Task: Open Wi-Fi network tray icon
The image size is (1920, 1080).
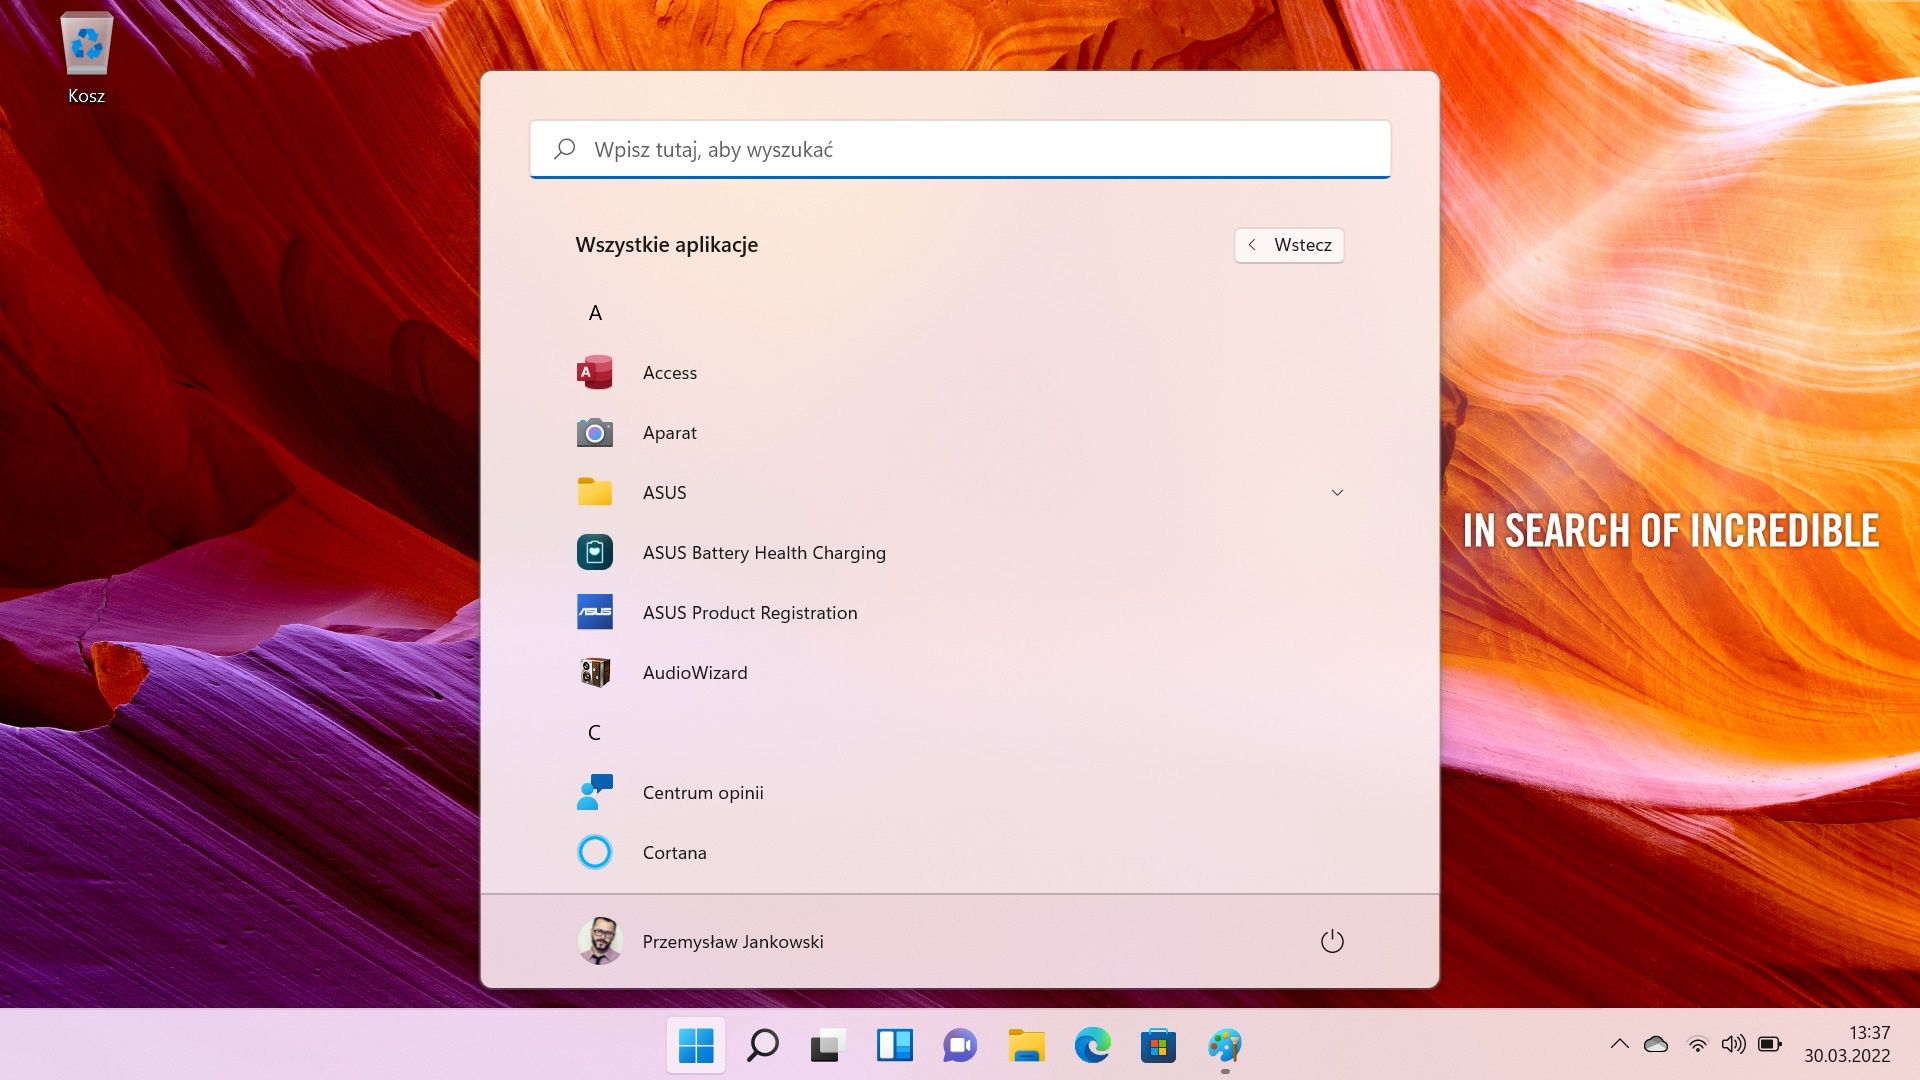Action: (1697, 1044)
